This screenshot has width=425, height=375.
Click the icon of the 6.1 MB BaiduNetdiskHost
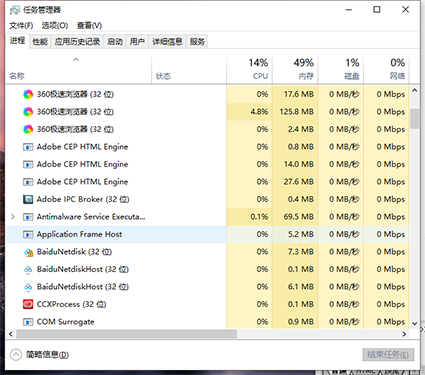click(x=28, y=287)
